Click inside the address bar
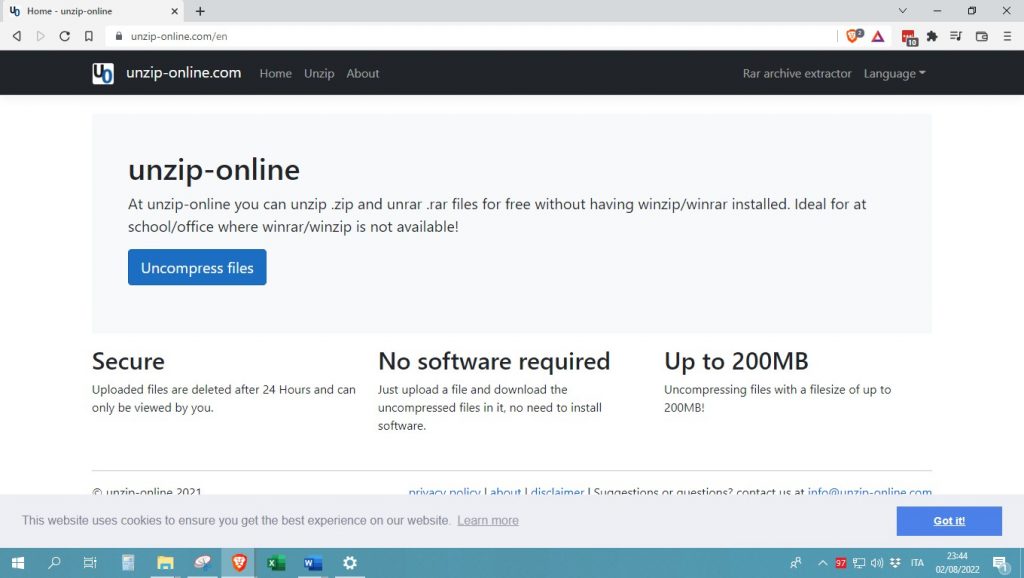This screenshot has height=578, width=1024. pyautogui.click(x=300, y=35)
